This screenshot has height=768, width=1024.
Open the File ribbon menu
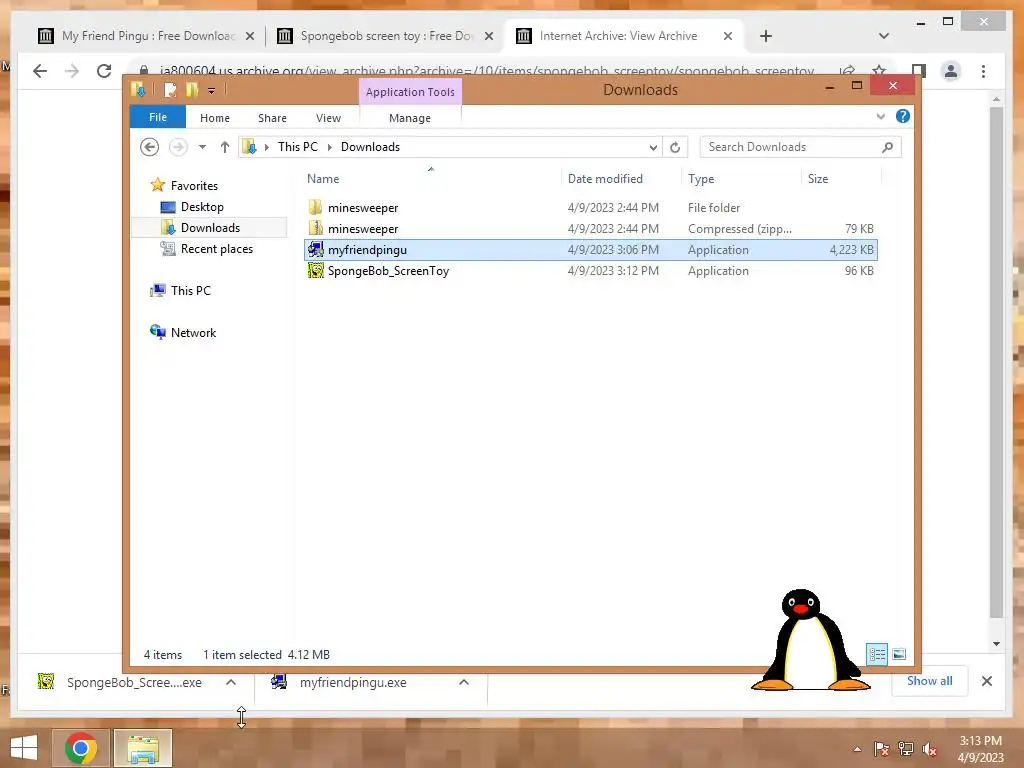tap(158, 117)
